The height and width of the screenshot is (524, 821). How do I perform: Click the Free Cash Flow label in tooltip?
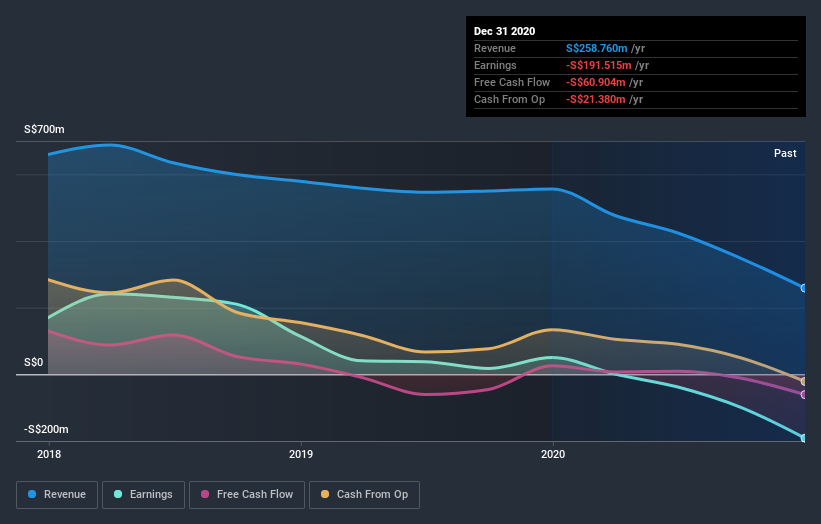[512, 82]
